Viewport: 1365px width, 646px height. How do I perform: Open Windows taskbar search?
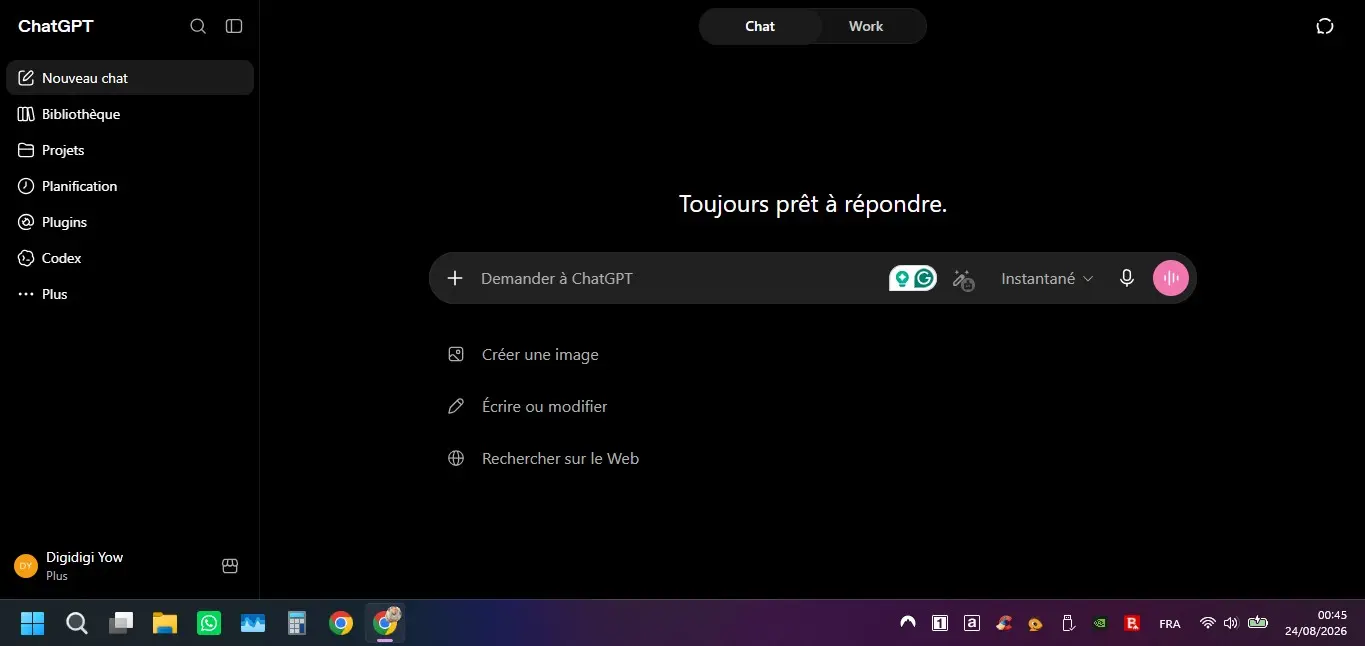77,623
